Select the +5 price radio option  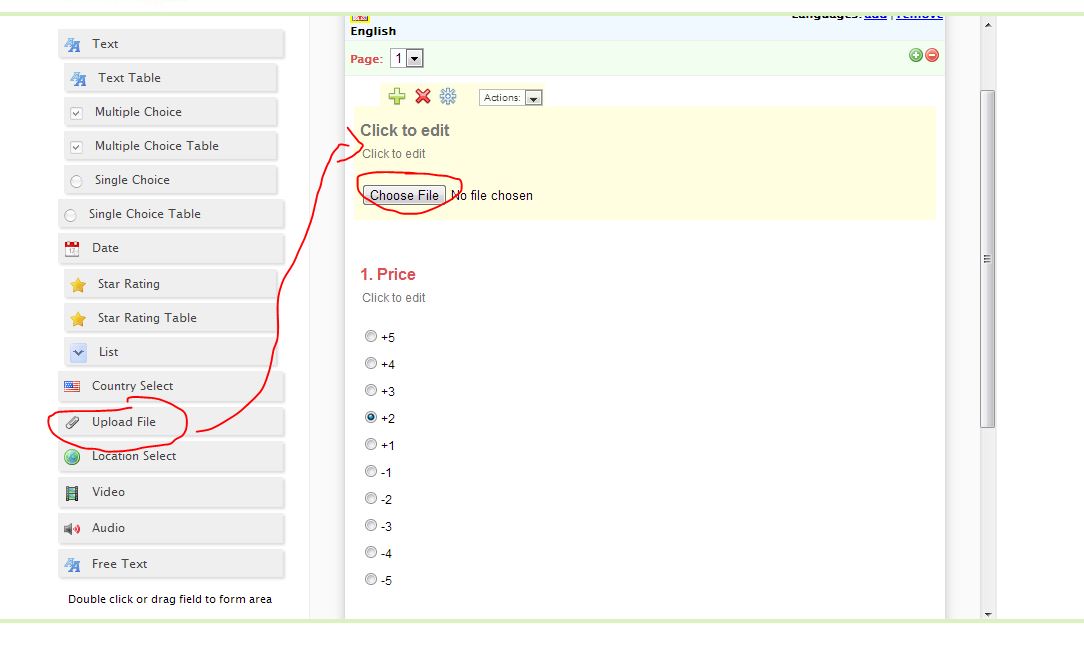[371, 337]
